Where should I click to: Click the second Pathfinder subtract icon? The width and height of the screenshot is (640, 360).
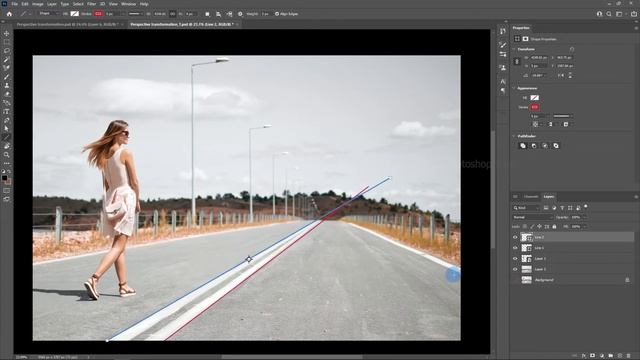click(x=534, y=146)
